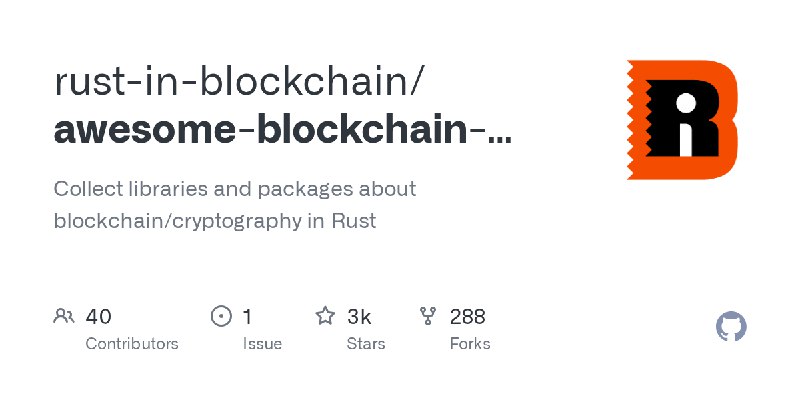Image resolution: width=800 pixels, height=400 pixels.
Task: Click the issue circle-dot icon
Action: pyautogui.click(x=221, y=317)
